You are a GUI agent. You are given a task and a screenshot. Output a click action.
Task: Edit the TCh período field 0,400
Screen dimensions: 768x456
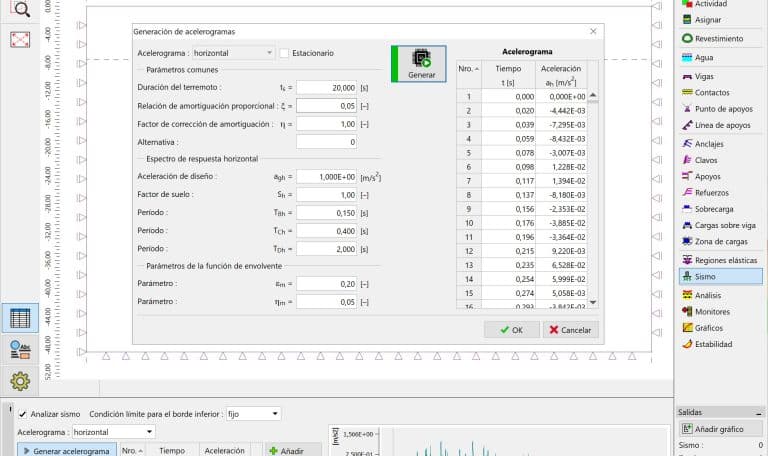pos(327,231)
